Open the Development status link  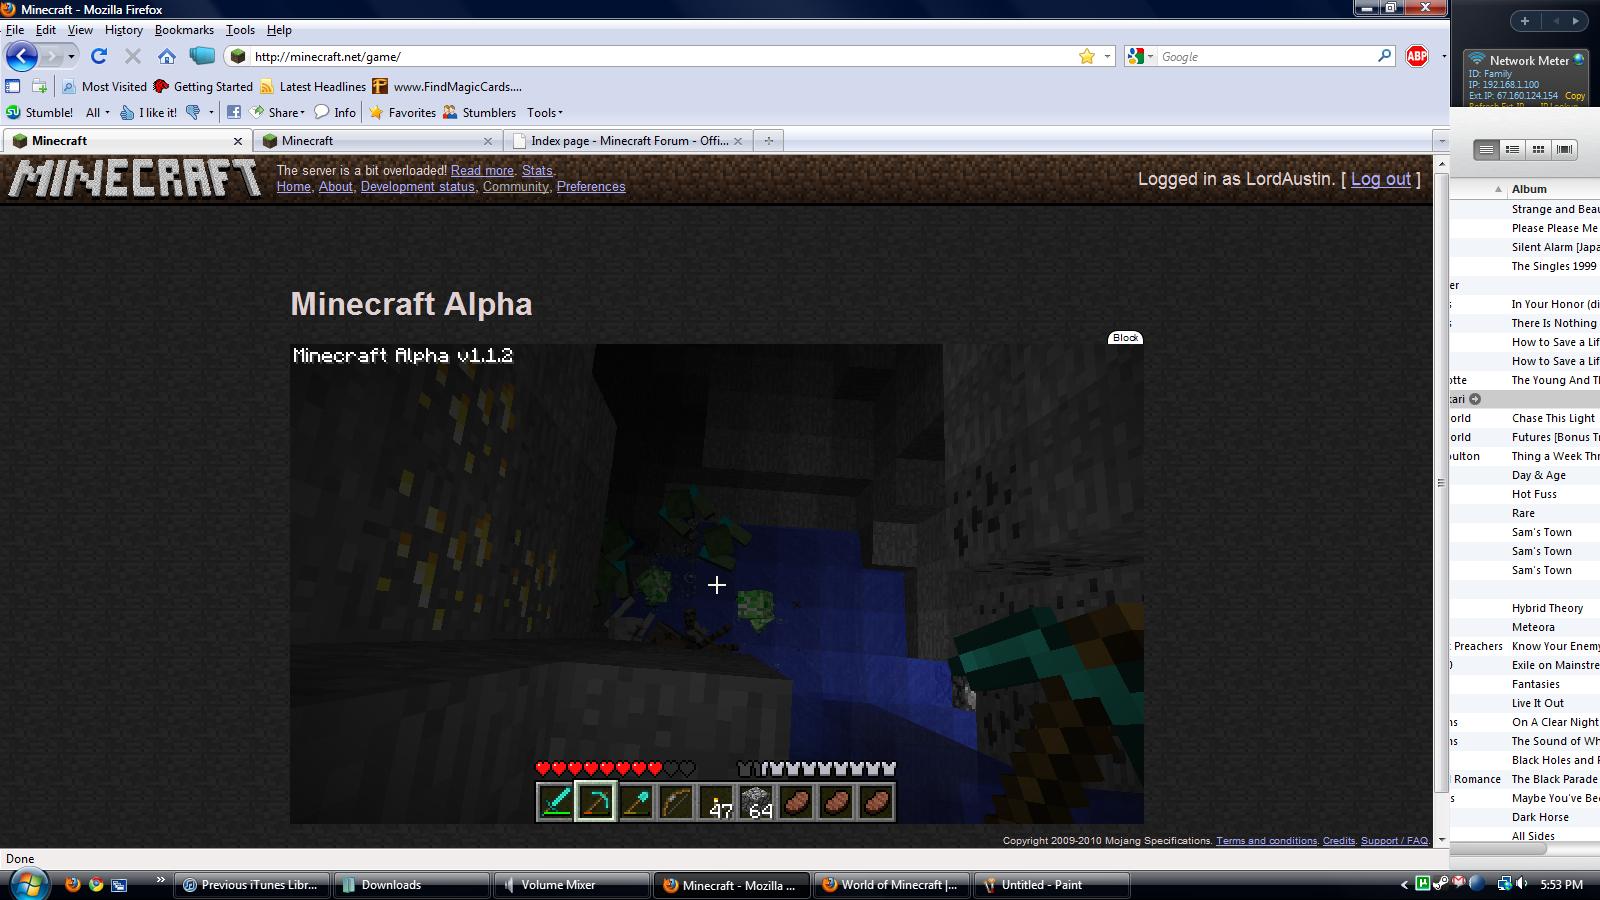coord(418,187)
